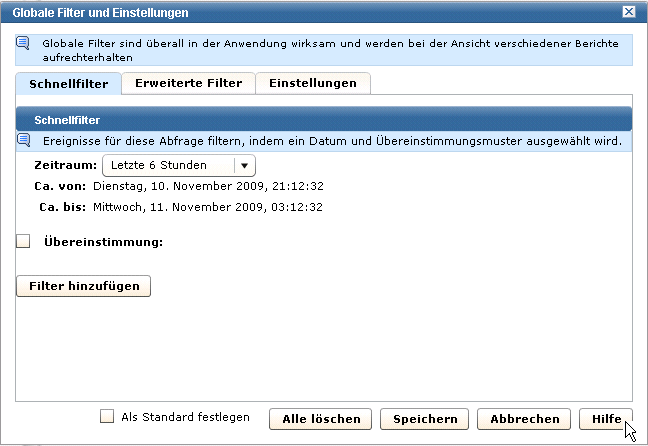Open the Erweiterte Filter tab
Image resolution: width=648 pixels, height=446 pixels.
(188, 83)
